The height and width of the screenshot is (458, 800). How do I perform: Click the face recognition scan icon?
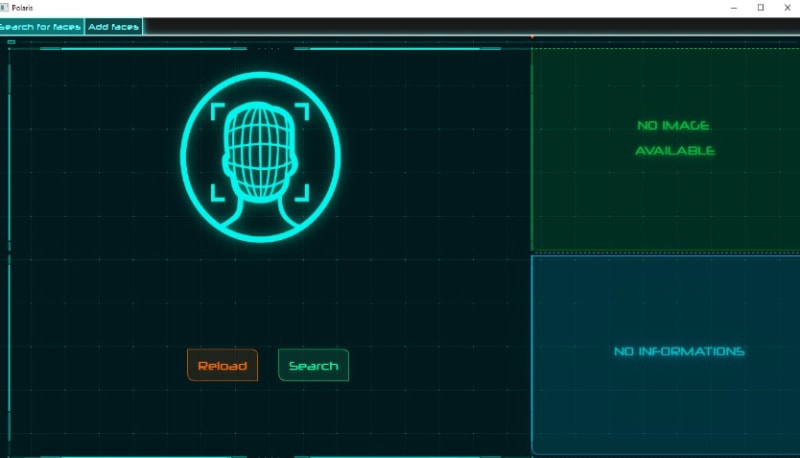260,156
